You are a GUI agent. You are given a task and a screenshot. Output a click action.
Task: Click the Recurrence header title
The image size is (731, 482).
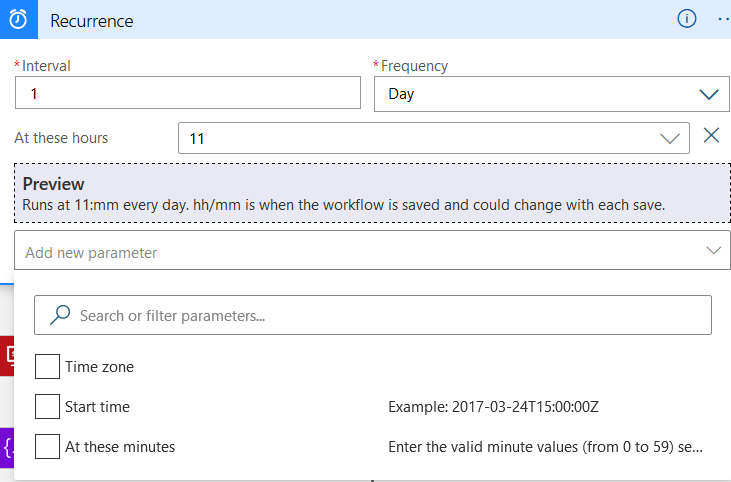(91, 21)
